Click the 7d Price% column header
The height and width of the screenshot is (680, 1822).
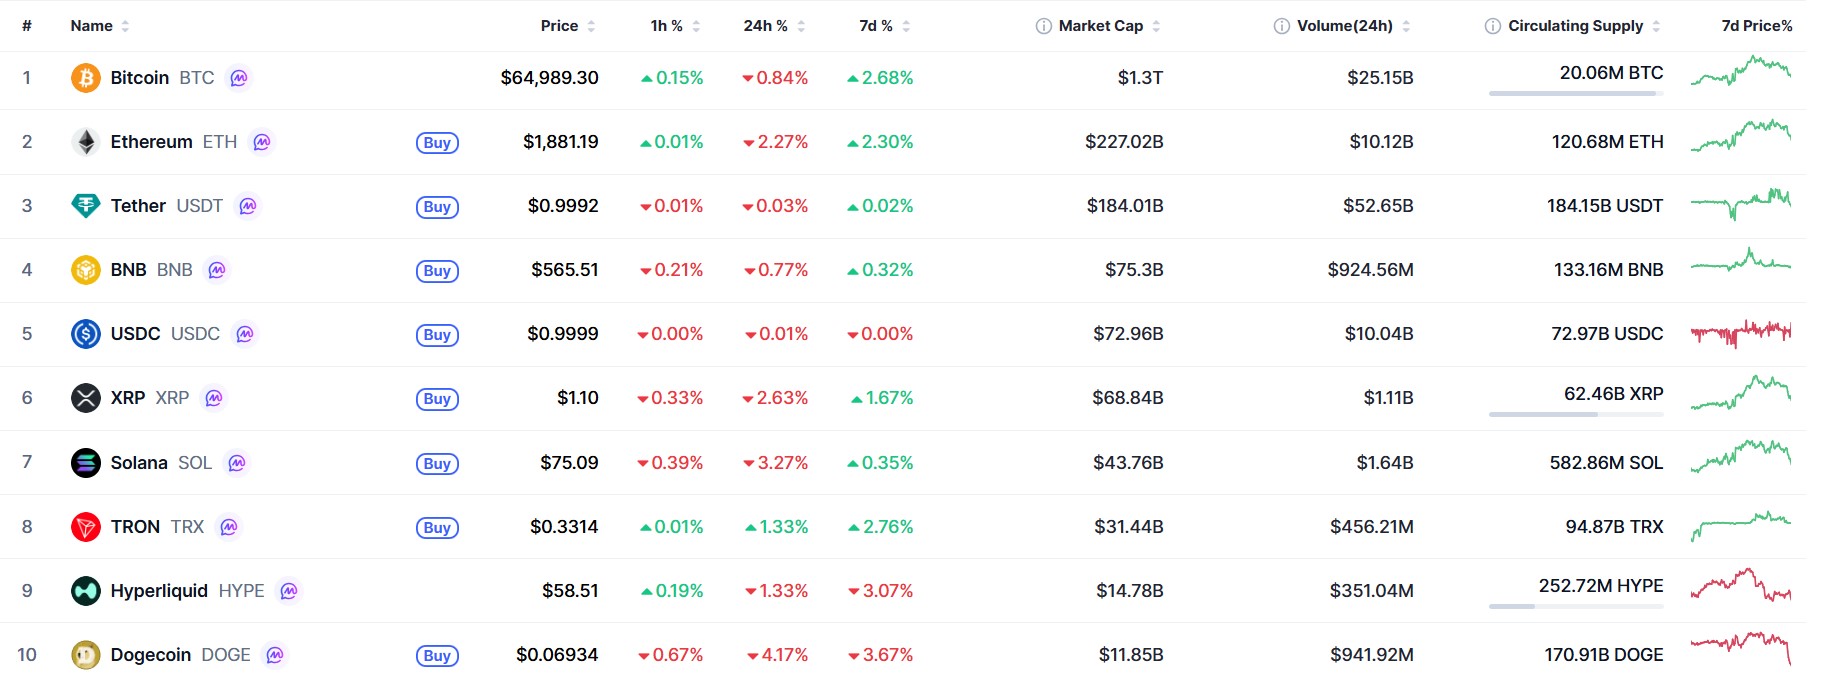pyautogui.click(x=1757, y=26)
